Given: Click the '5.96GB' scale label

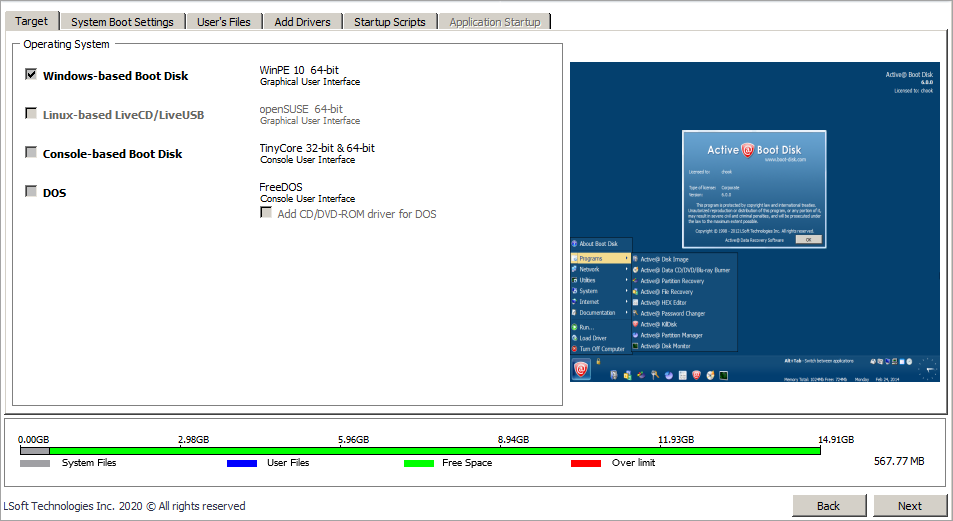Looking at the screenshot, I should click(353, 440).
